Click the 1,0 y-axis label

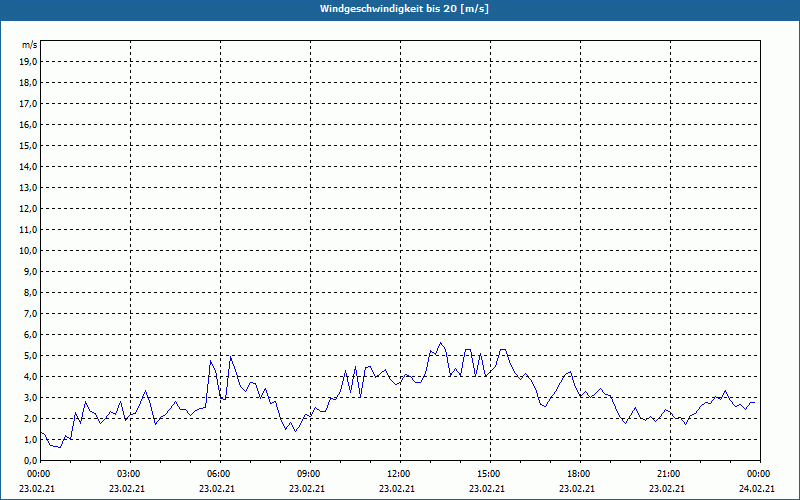coord(31,439)
